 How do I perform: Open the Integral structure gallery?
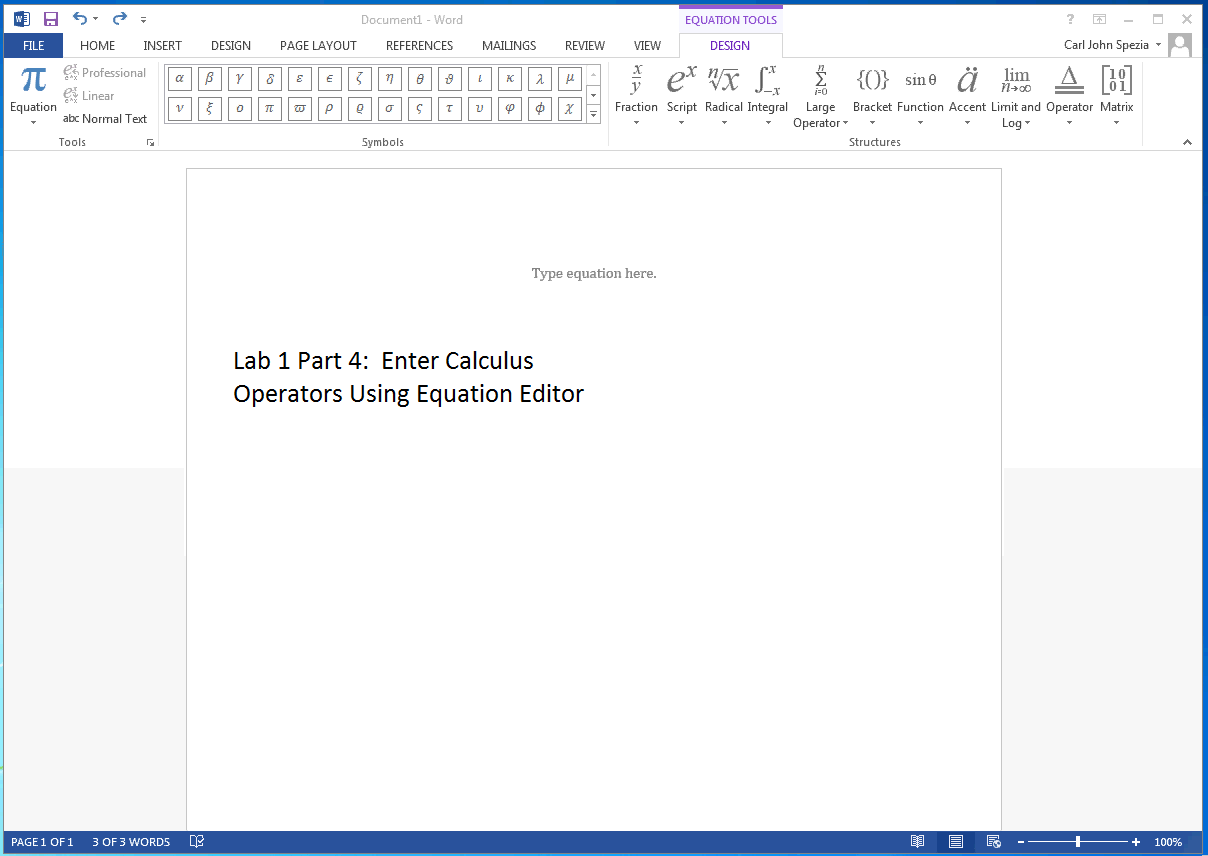(x=767, y=95)
